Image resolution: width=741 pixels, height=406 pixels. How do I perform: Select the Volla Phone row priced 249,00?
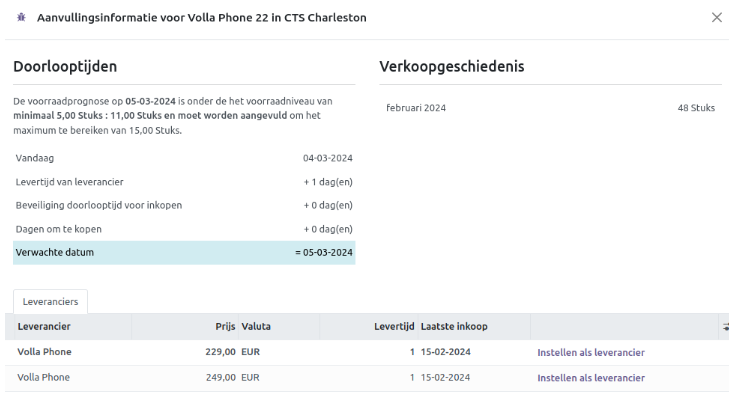[44, 378]
